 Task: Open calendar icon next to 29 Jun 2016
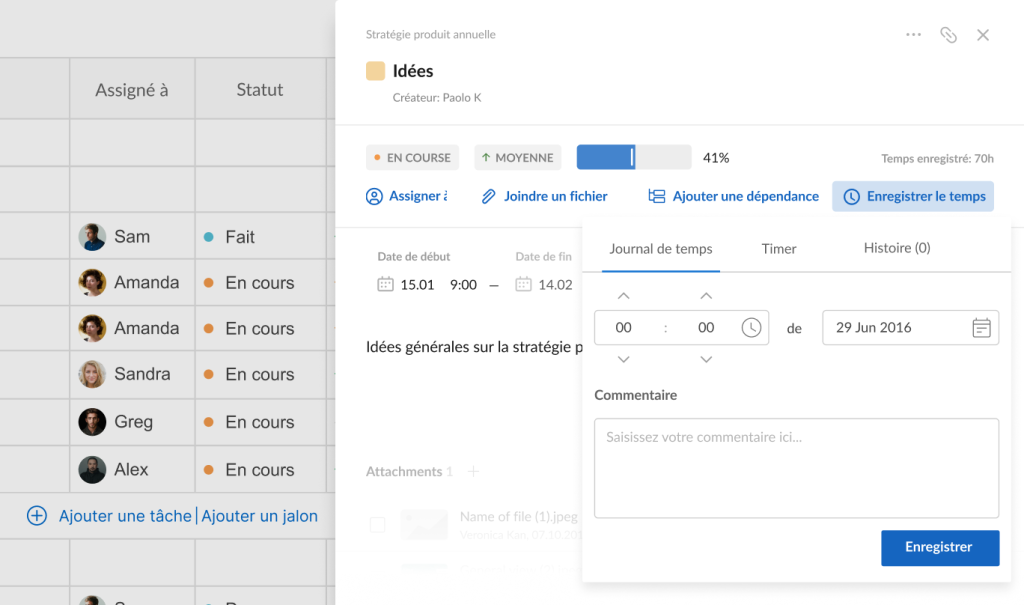click(x=981, y=327)
